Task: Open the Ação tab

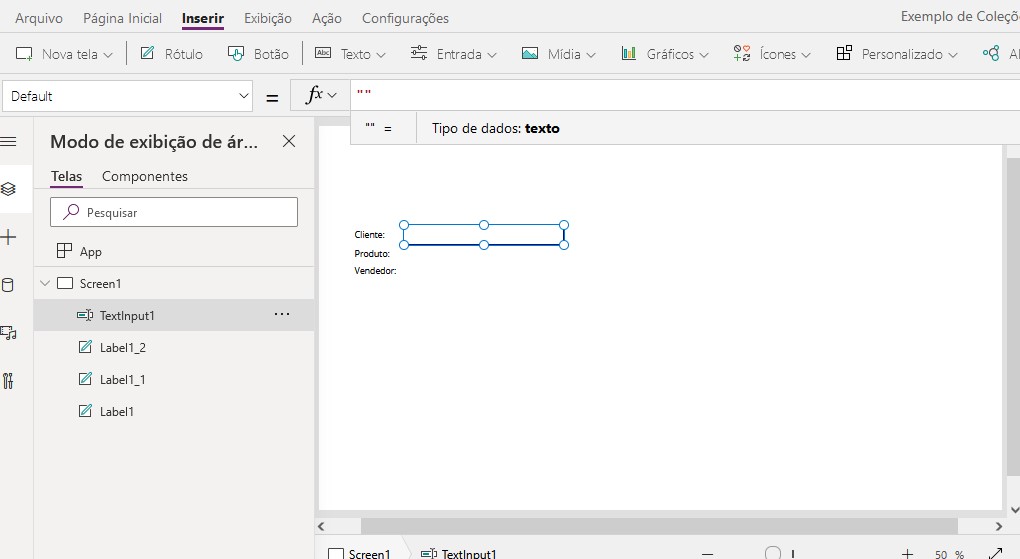Action: point(327,18)
